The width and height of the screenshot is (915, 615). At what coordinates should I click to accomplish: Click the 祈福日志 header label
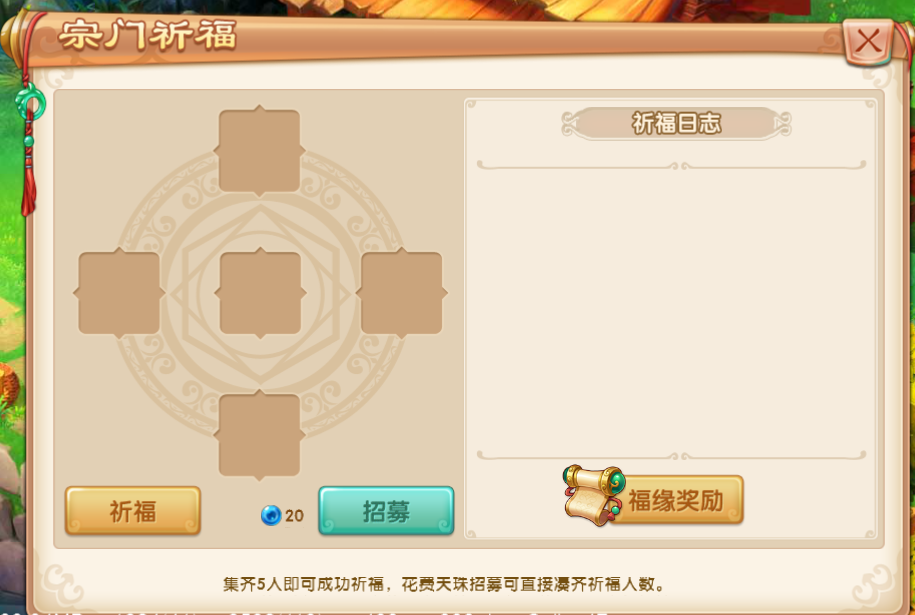[x=676, y=124]
